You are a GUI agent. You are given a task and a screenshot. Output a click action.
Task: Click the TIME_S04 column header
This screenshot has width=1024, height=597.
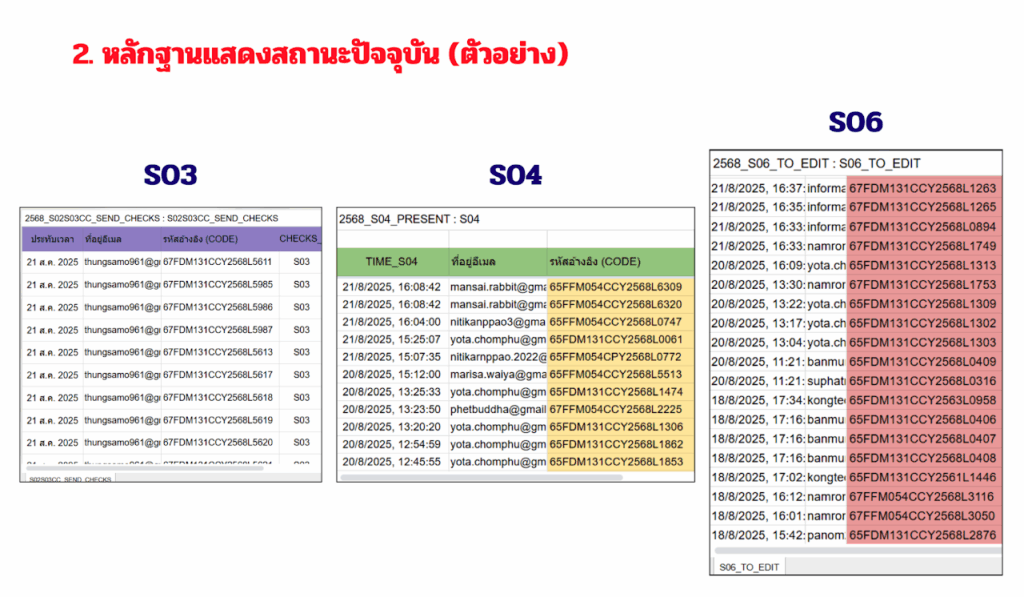391,261
